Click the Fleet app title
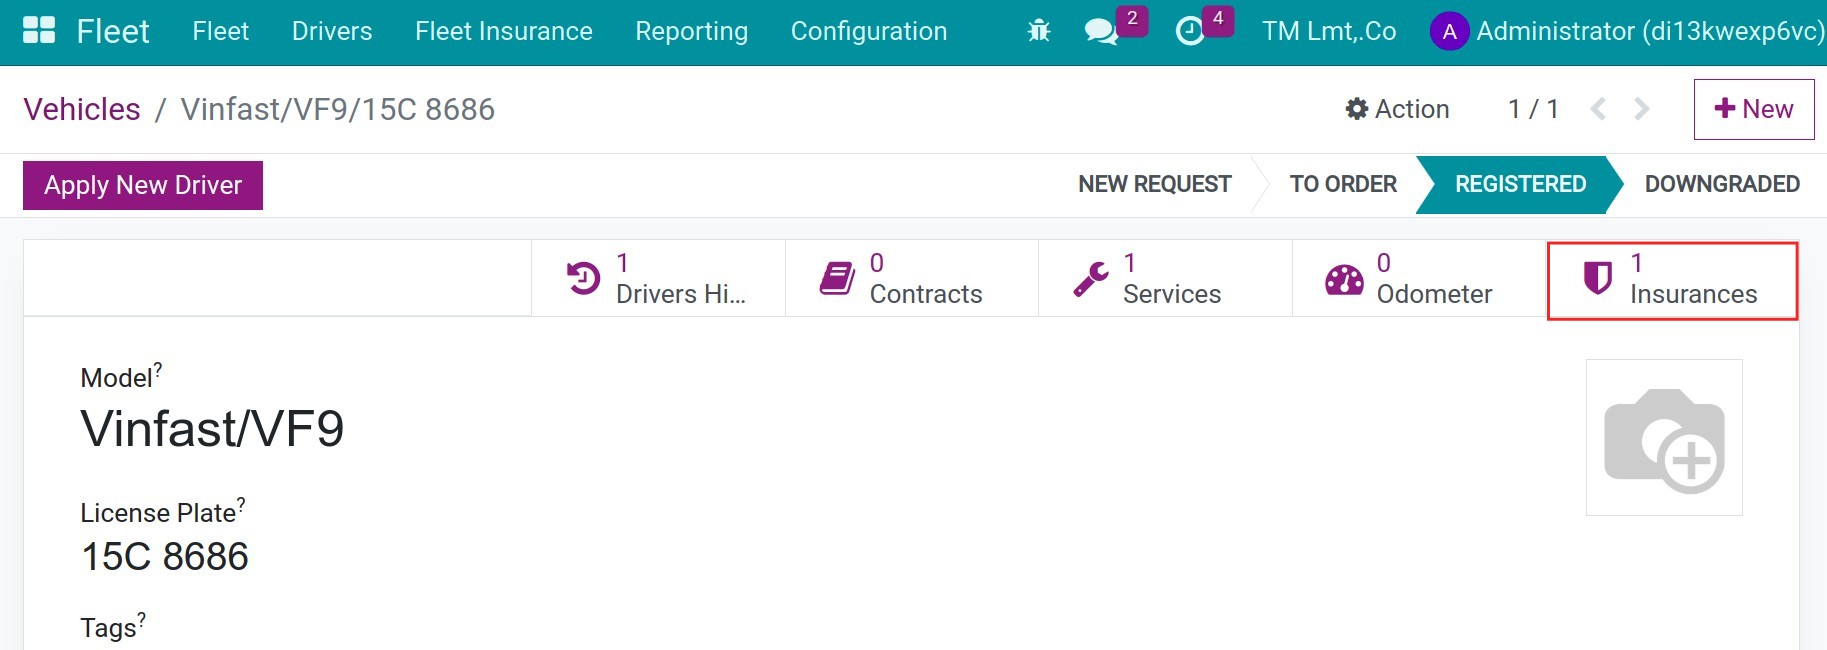 (113, 32)
